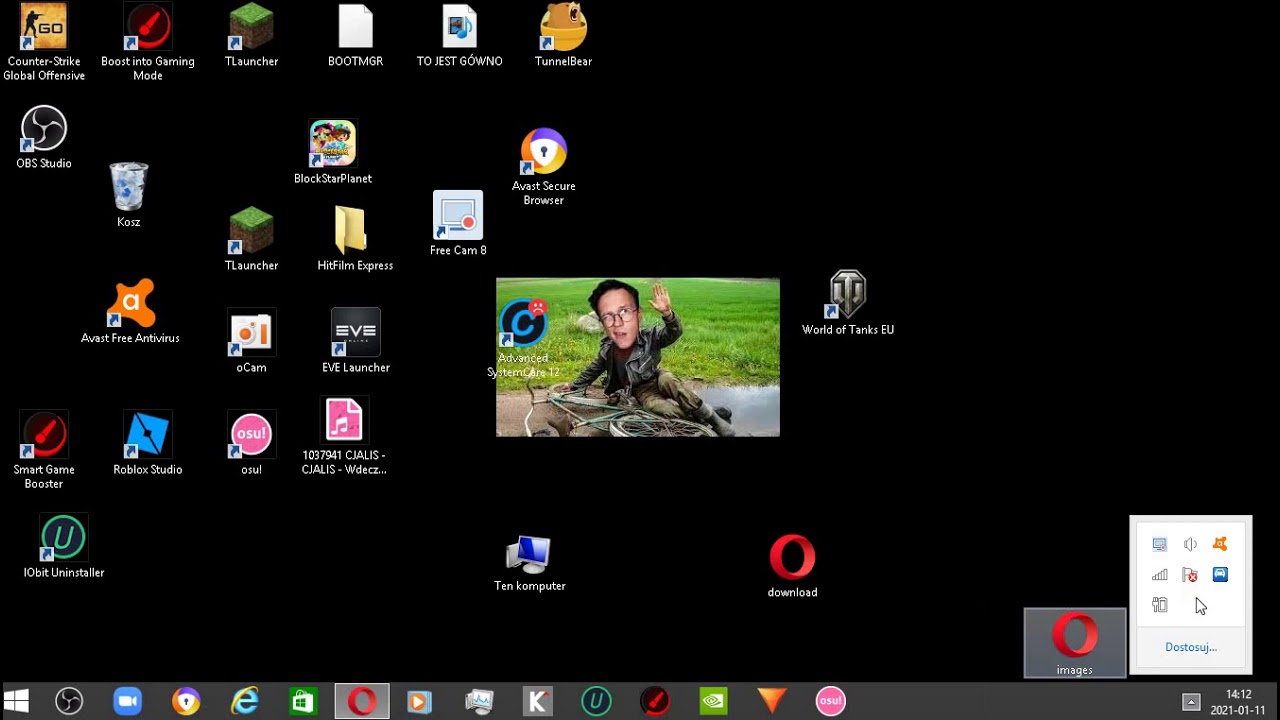This screenshot has width=1280, height=720.
Task: Open Zoom from the taskbar
Action: click(128, 701)
